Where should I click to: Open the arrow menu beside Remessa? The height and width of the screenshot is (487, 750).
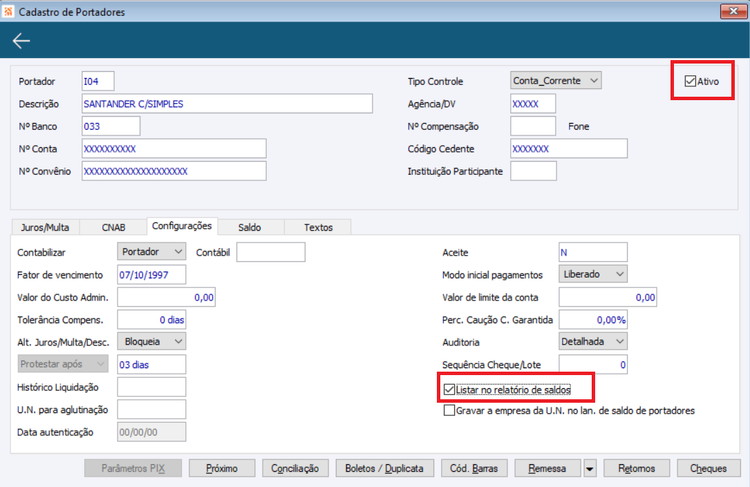(x=590, y=468)
